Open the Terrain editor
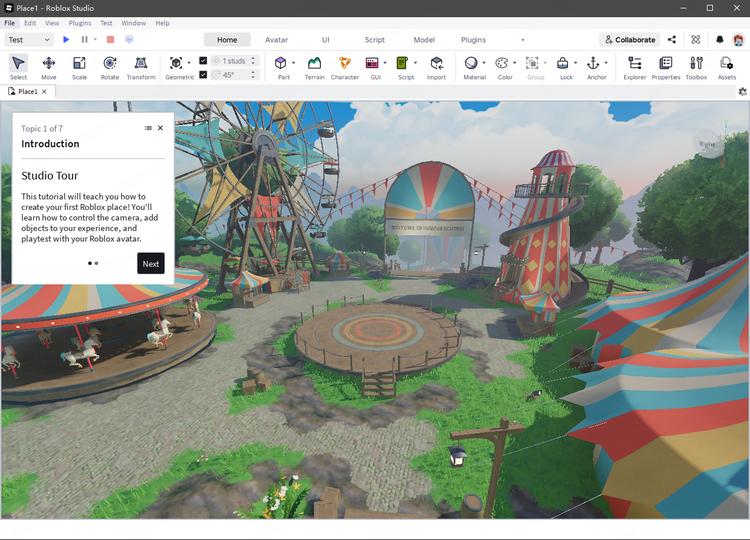 coord(314,67)
